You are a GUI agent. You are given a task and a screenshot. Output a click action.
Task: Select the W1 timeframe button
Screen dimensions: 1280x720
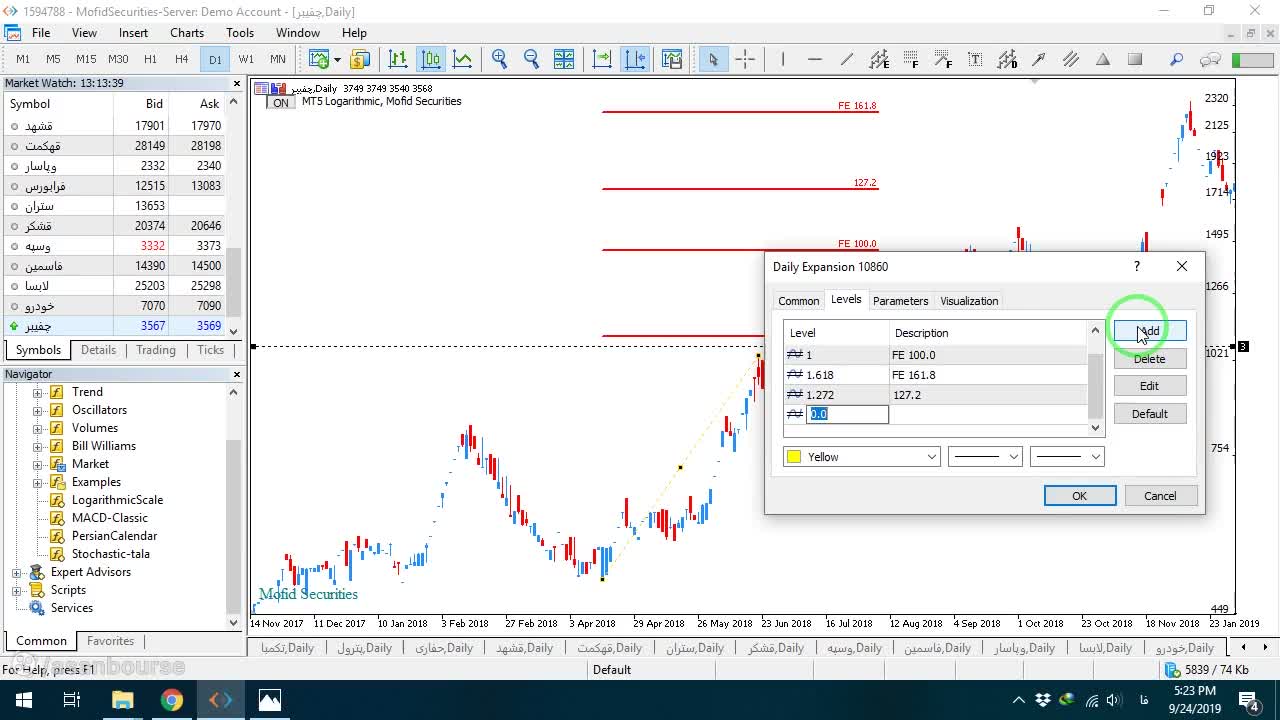246,59
